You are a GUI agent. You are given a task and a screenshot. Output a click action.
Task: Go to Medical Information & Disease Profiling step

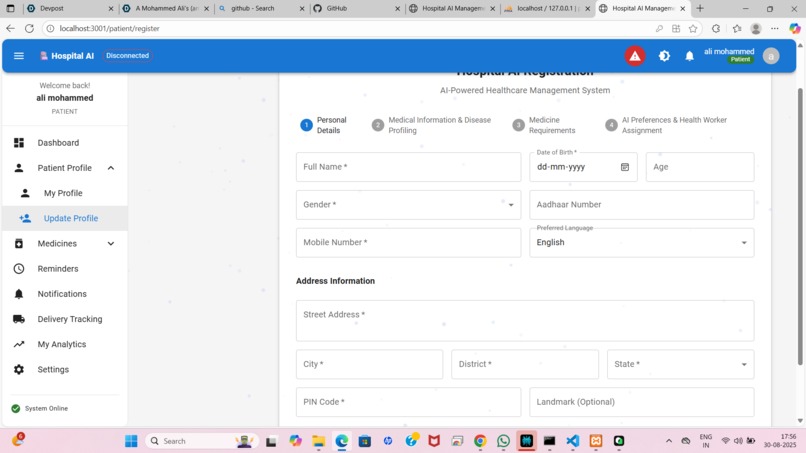point(431,125)
